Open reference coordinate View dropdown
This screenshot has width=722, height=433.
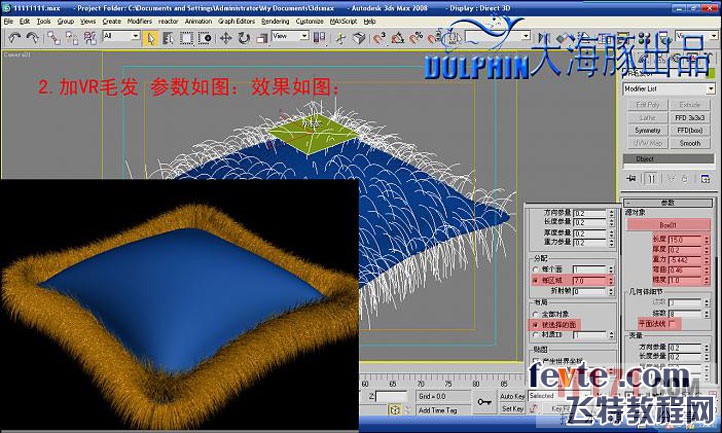coord(290,36)
